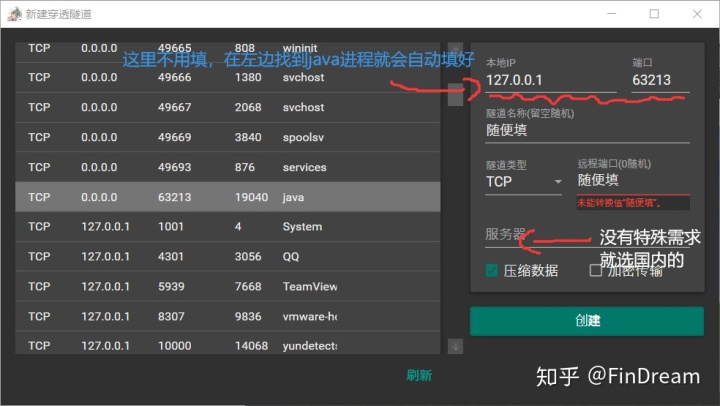
Task: Click the 远程端口 input field
Action: click(632, 181)
